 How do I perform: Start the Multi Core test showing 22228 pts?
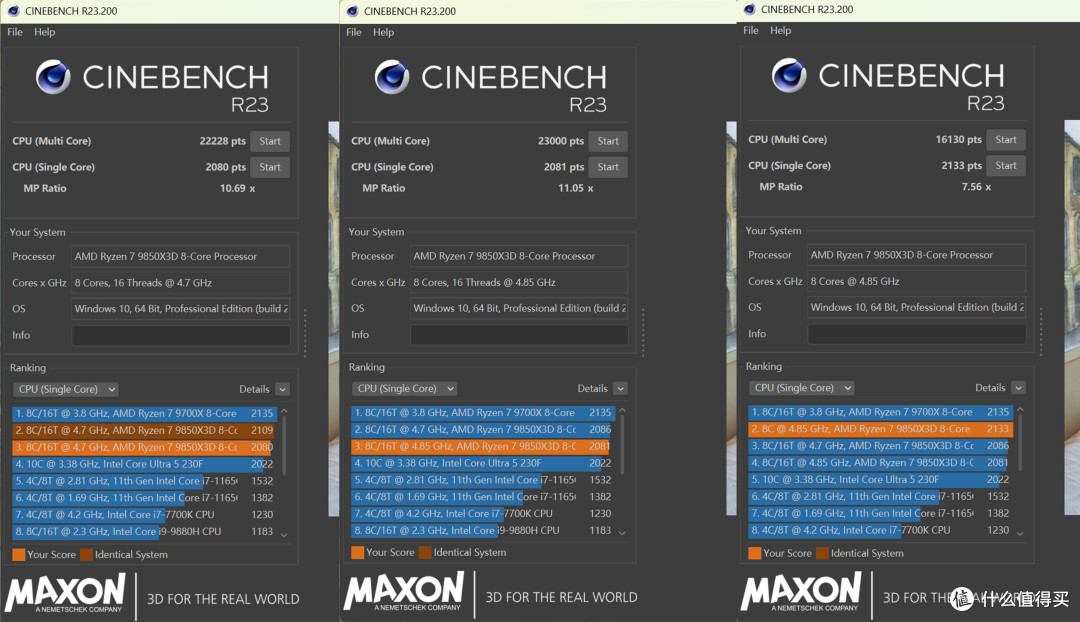(270, 141)
